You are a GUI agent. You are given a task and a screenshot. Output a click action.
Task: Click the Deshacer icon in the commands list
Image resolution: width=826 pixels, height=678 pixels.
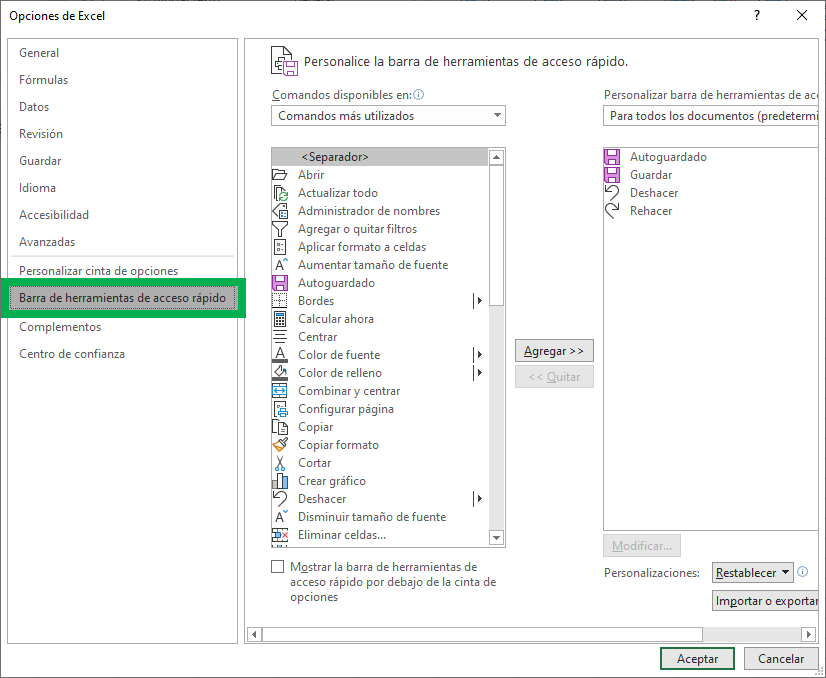pyautogui.click(x=280, y=498)
